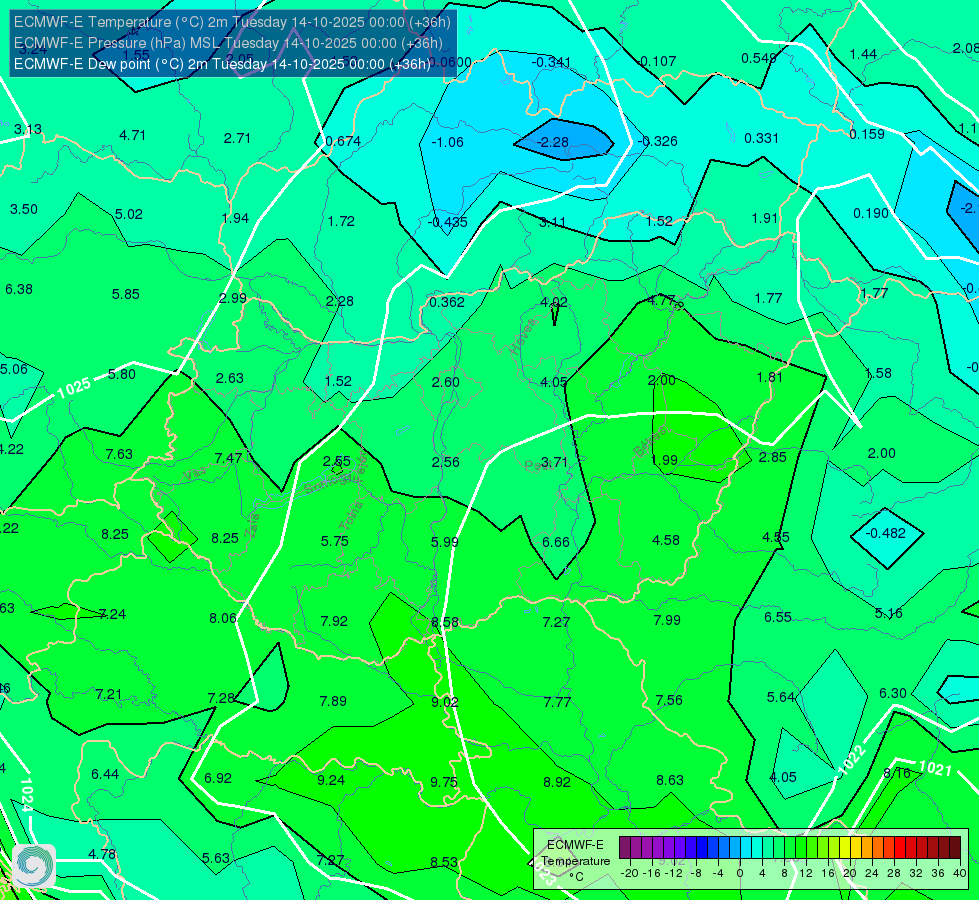
Task: Select the ECMWF-E Dew point 2m layer label
Action: click(223, 64)
